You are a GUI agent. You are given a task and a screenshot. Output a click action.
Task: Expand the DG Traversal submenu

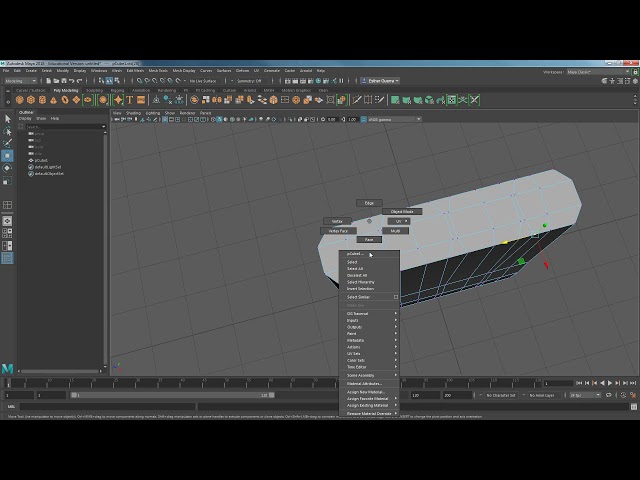[369, 313]
